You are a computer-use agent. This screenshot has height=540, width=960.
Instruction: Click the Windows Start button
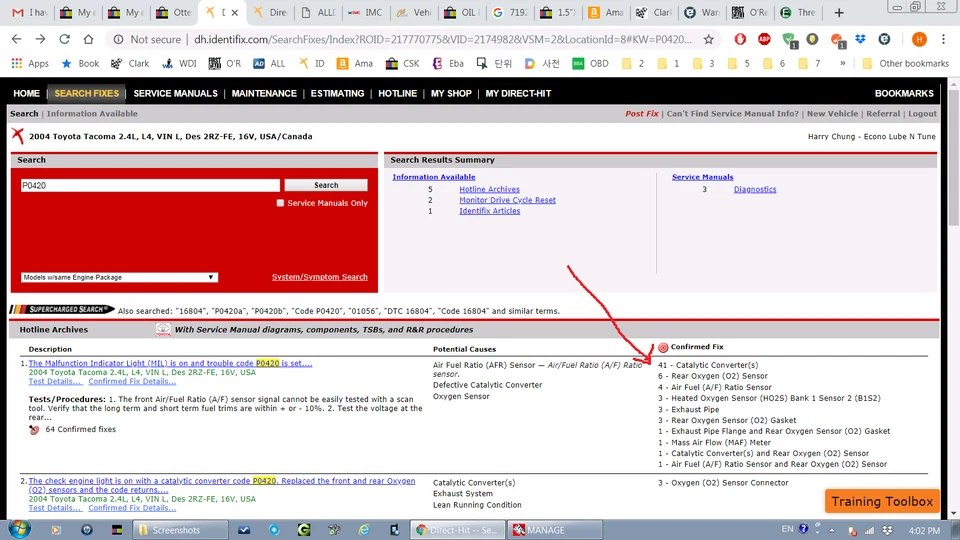click(19, 529)
